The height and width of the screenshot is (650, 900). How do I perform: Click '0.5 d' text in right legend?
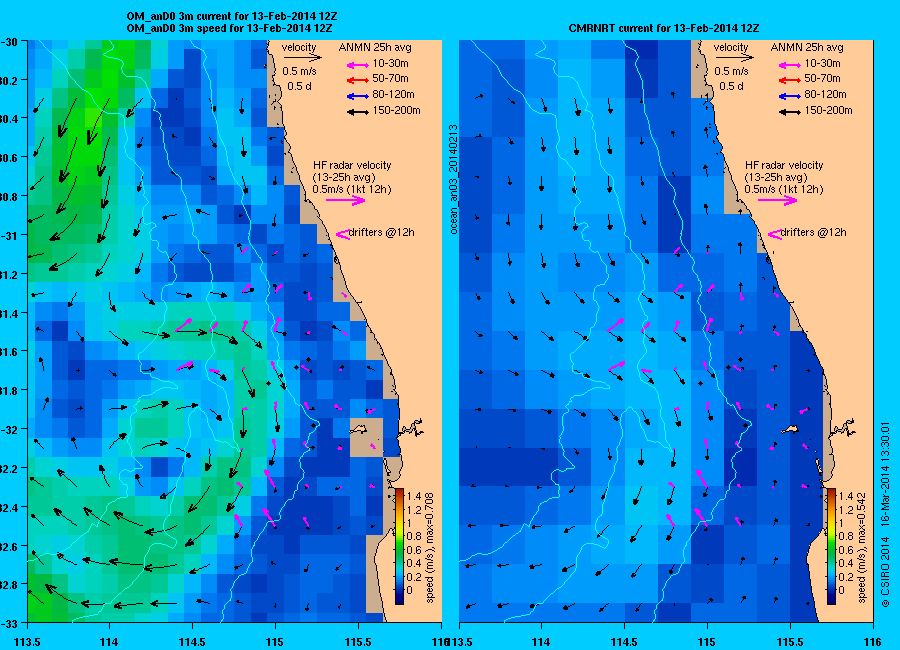coord(732,86)
